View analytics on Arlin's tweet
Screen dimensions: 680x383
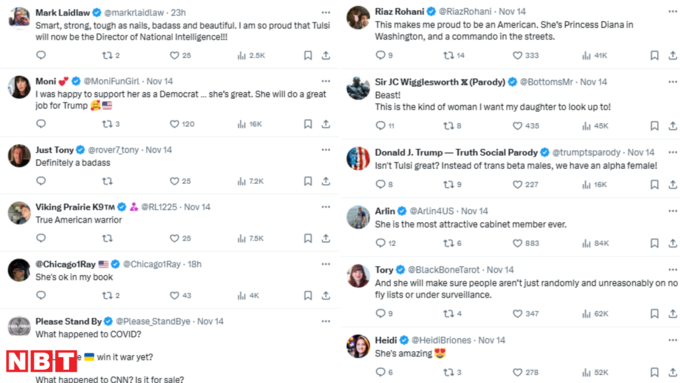[x=595, y=243]
